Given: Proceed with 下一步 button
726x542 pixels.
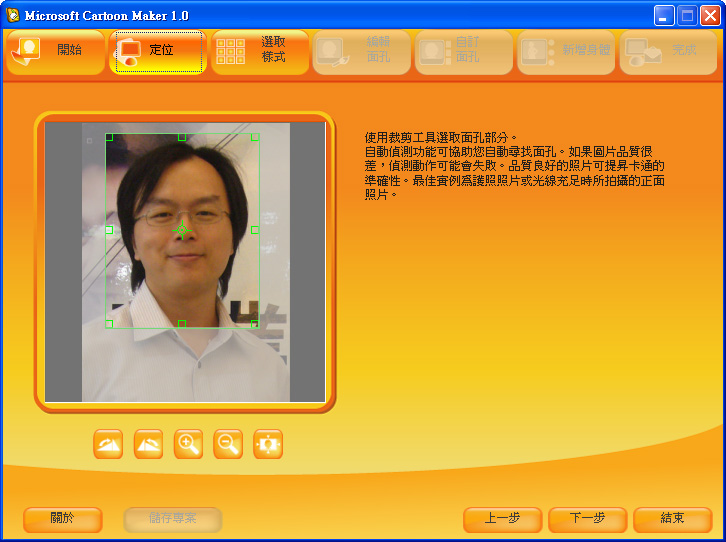Looking at the screenshot, I should [x=588, y=520].
